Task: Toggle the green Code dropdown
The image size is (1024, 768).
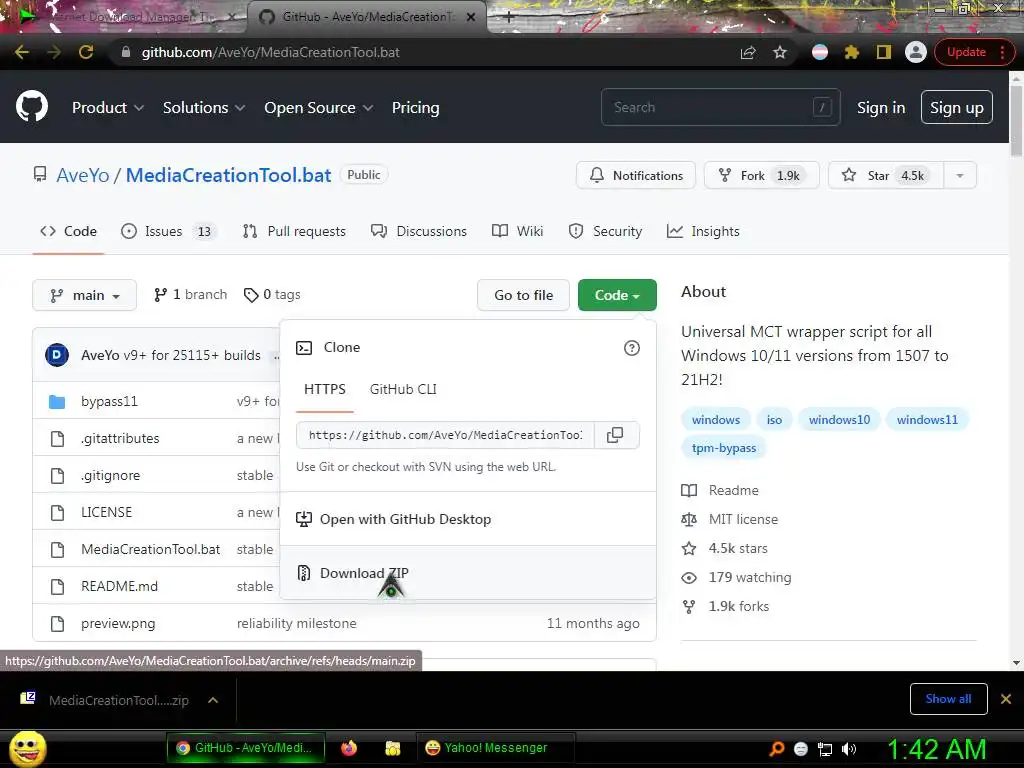Action: click(617, 295)
